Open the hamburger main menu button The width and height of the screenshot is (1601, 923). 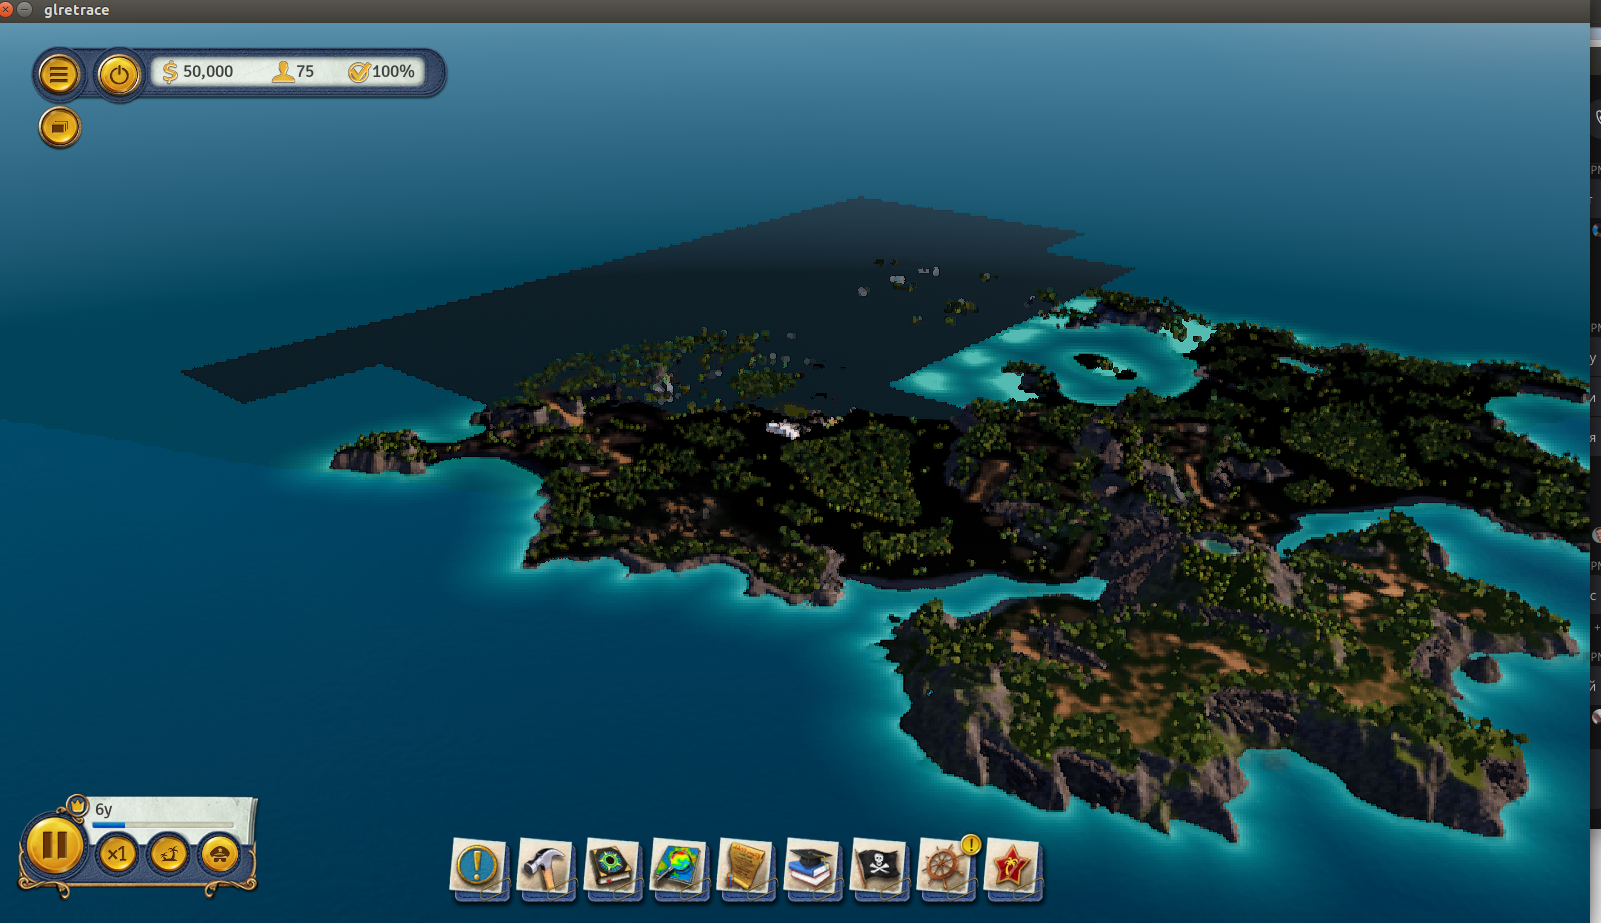(x=59, y=74)
